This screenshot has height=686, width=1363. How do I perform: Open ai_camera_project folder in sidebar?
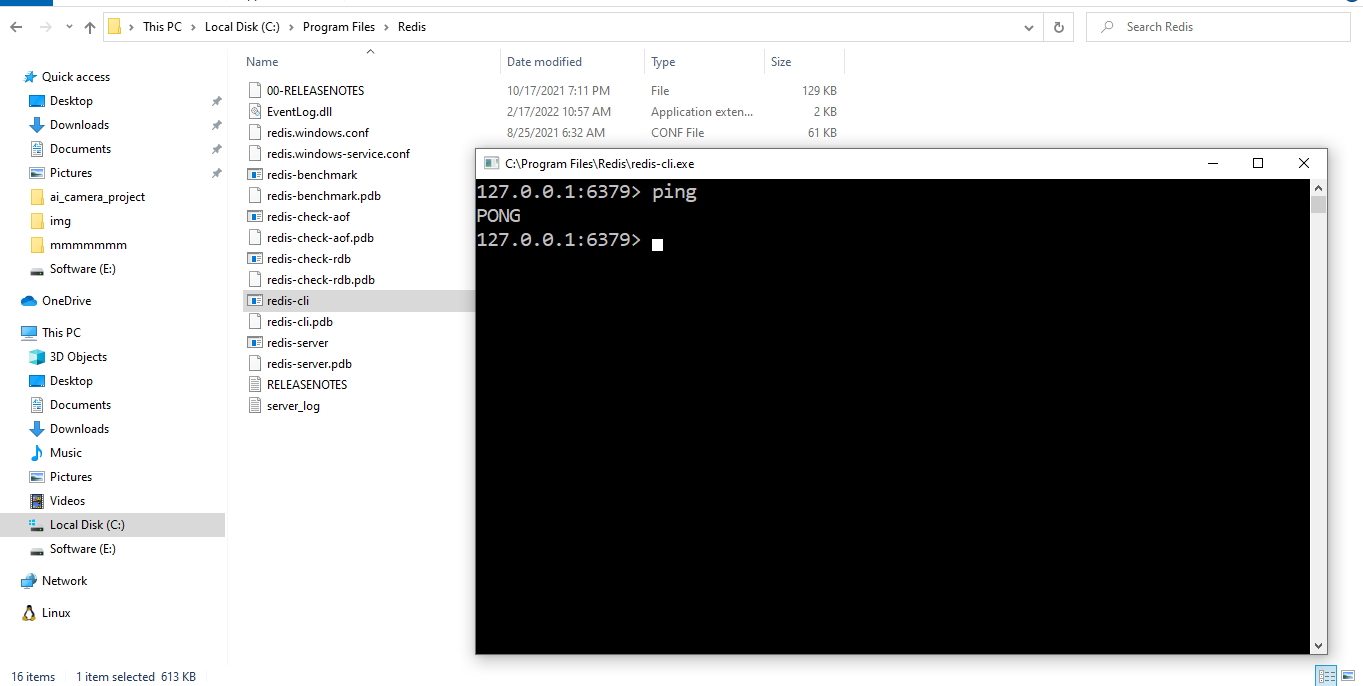[97, 197]
